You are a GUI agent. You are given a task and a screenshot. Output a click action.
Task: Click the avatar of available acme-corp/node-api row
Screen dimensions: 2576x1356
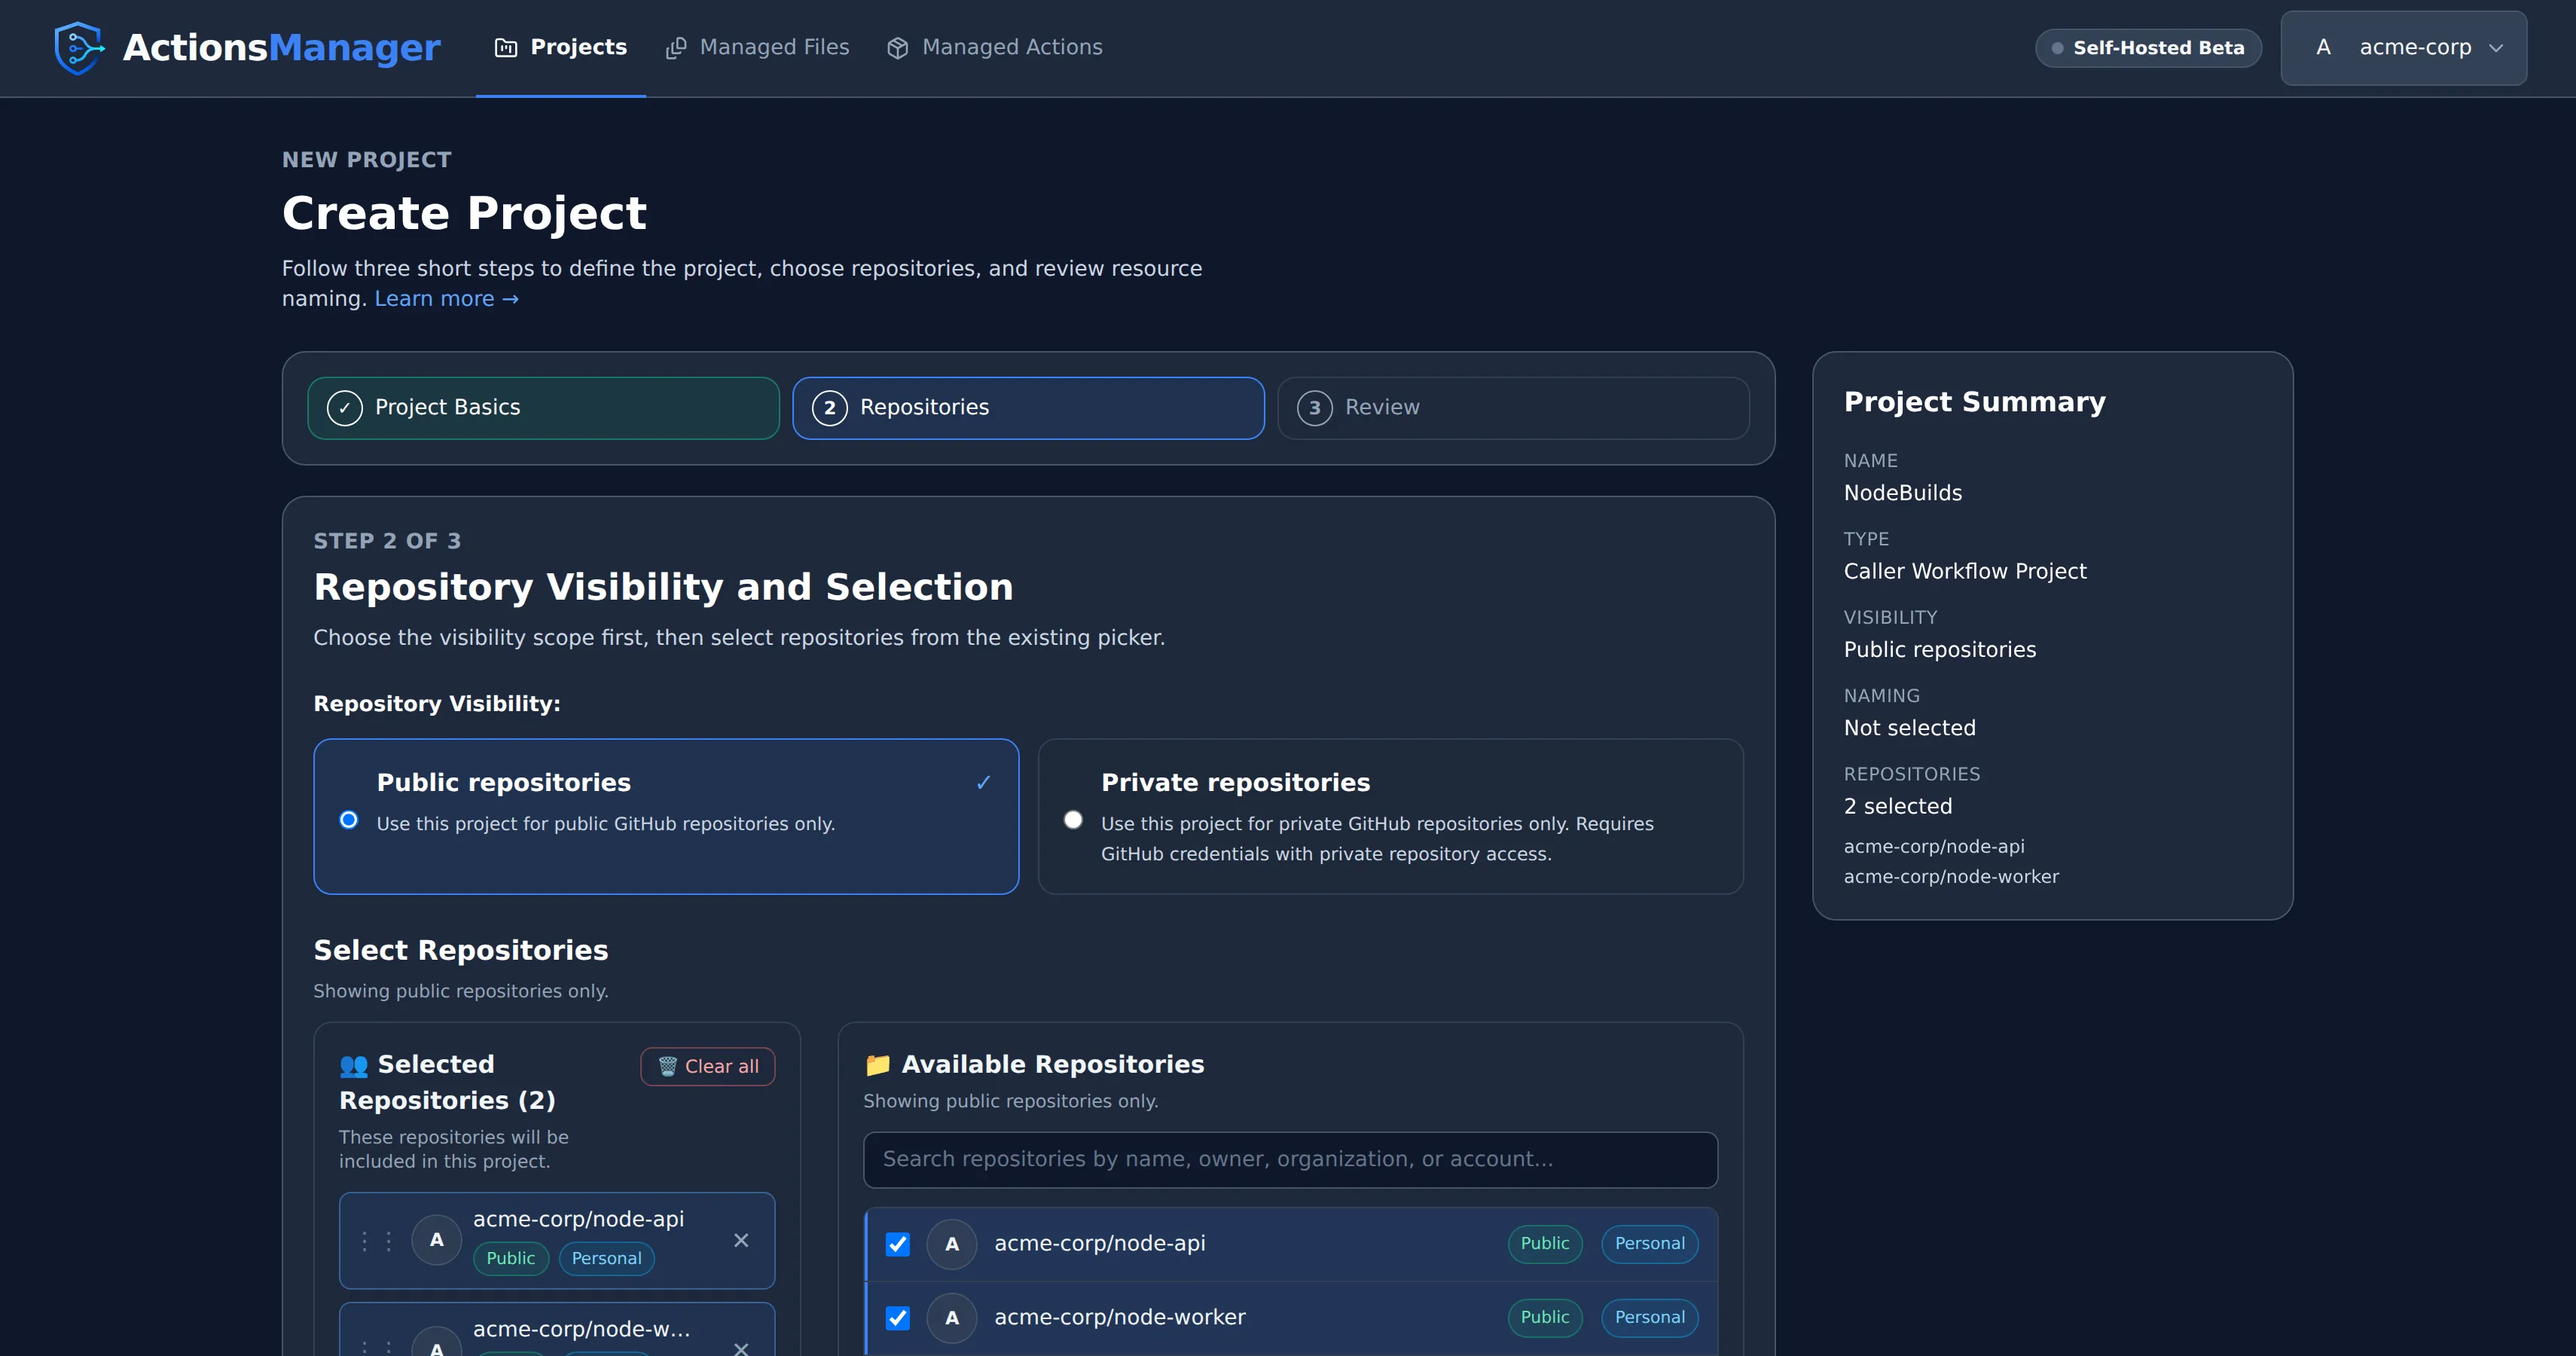click(x=951, y=1244)
